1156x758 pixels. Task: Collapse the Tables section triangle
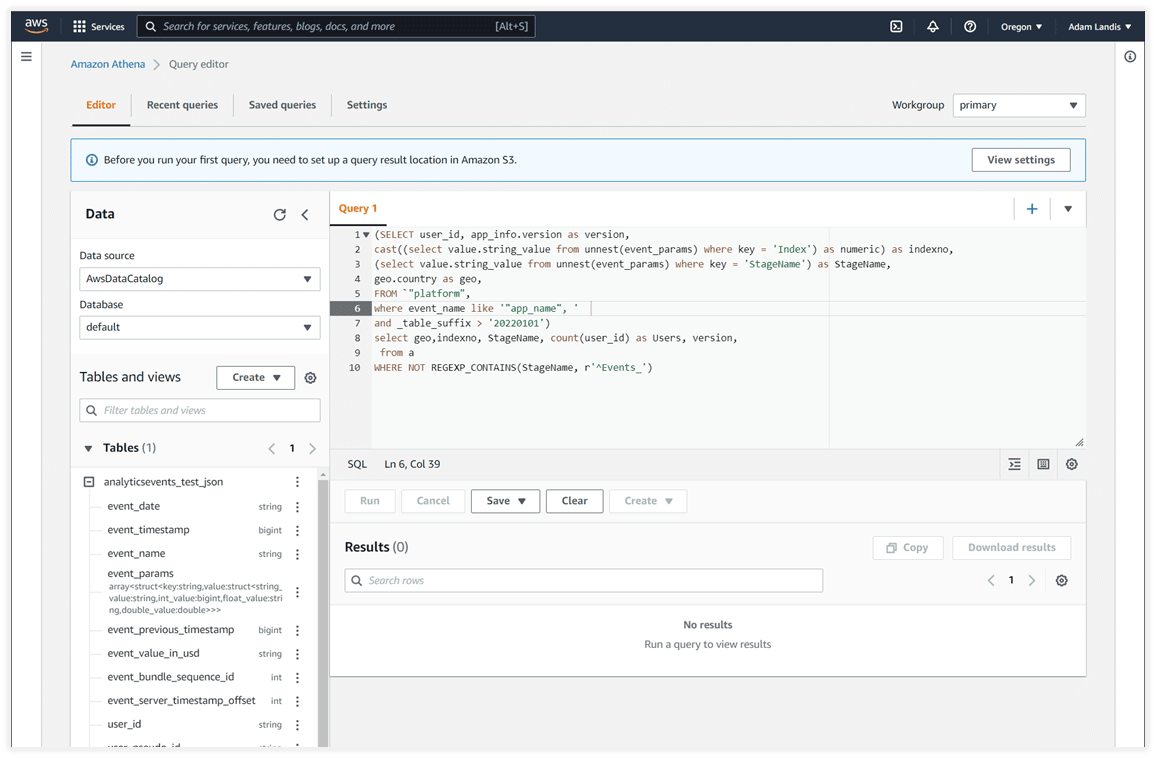click(88, 448)
